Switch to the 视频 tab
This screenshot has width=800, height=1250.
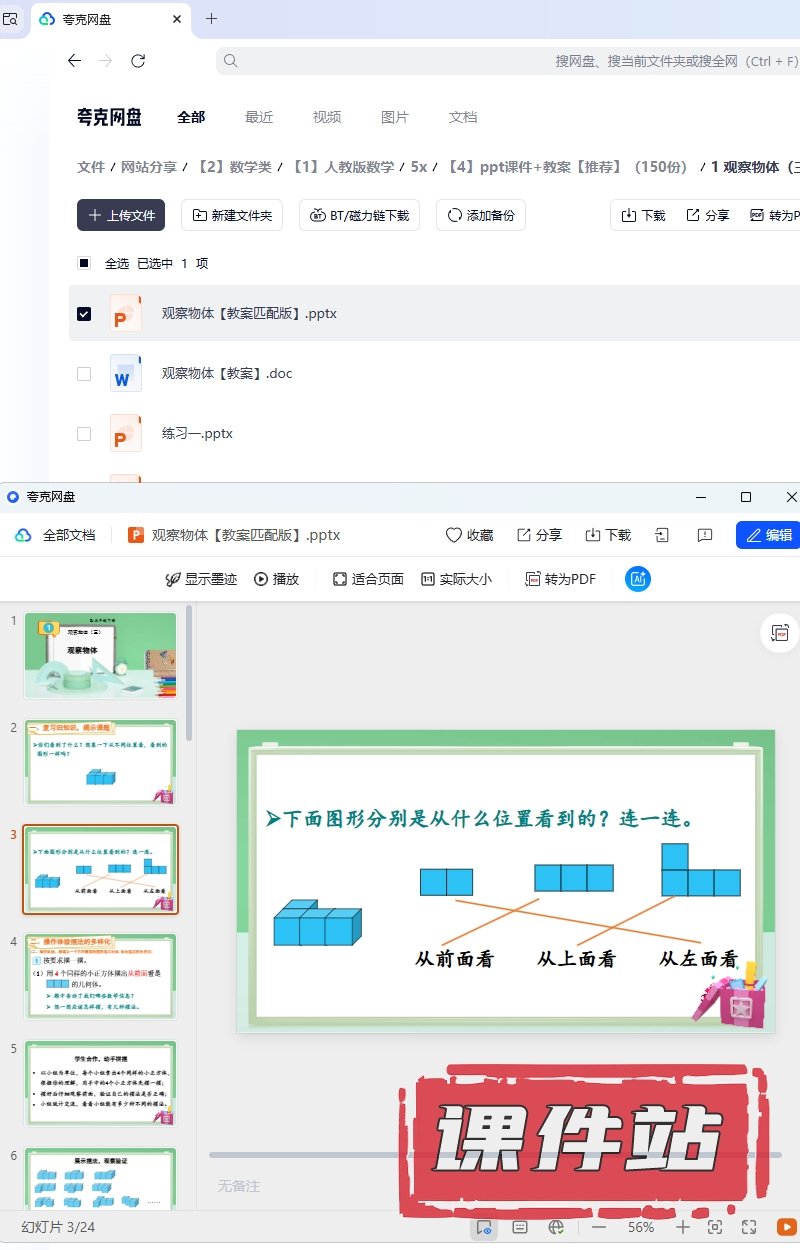[x=327, y=117]
